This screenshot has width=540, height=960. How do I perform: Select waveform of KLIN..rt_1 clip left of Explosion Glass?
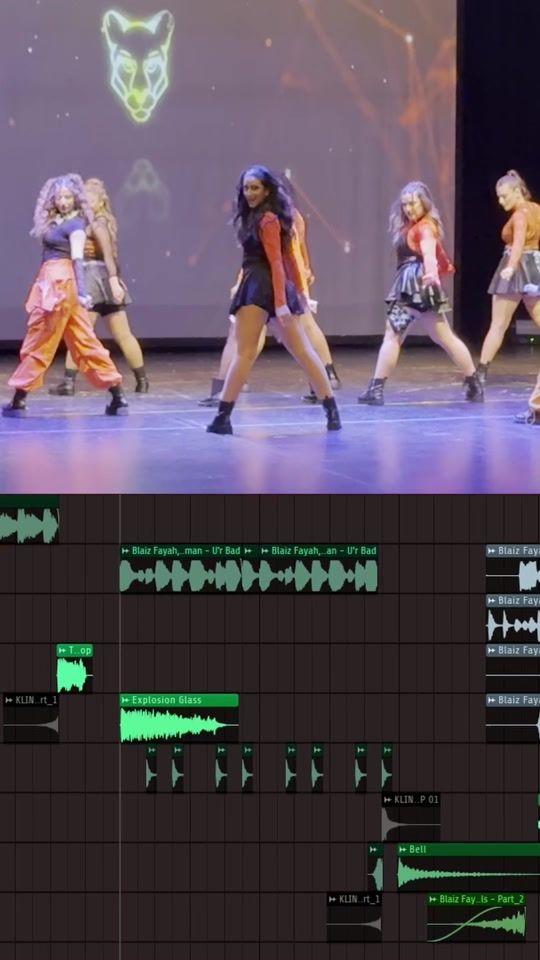[31, 725]
